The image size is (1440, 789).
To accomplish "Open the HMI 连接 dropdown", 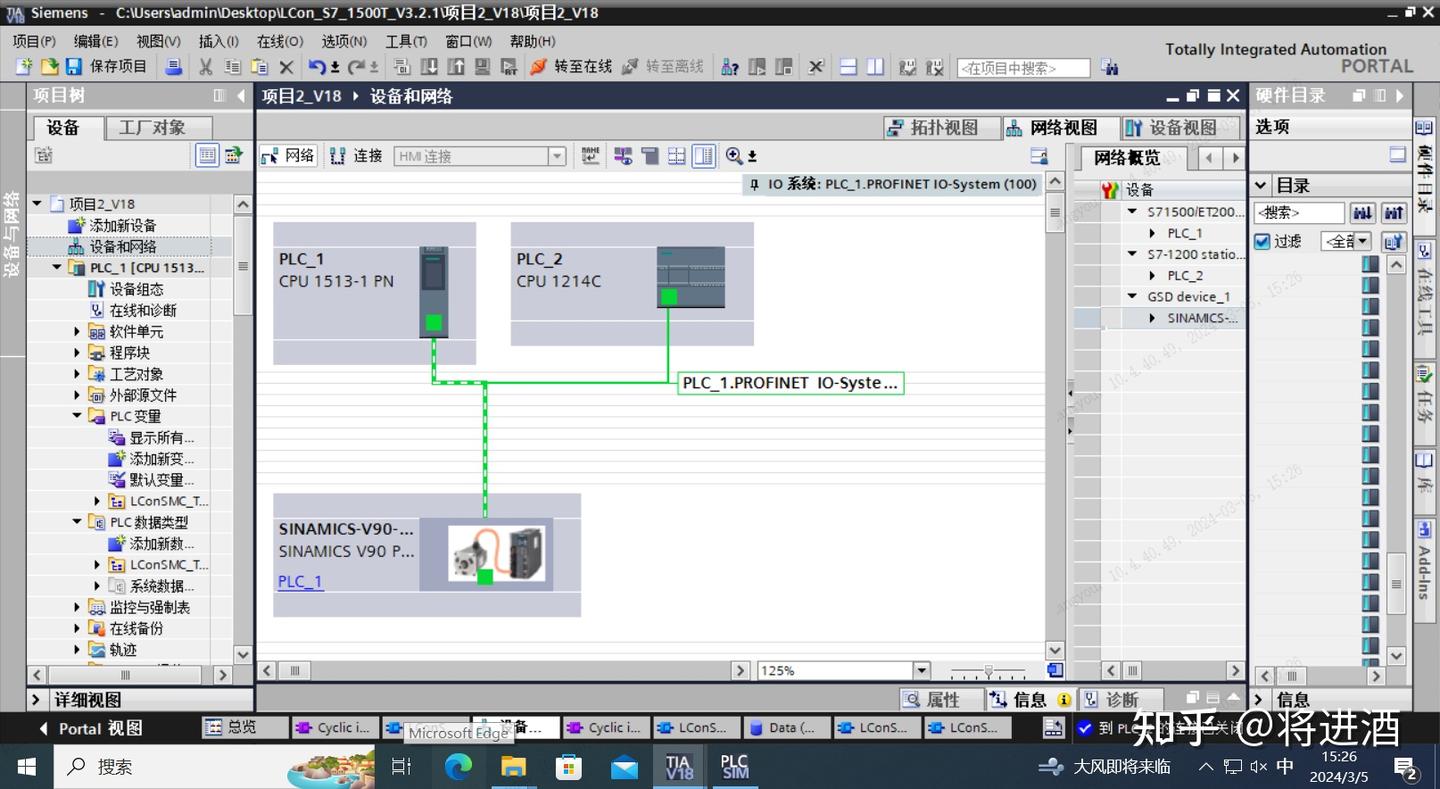I will (557, 156).
